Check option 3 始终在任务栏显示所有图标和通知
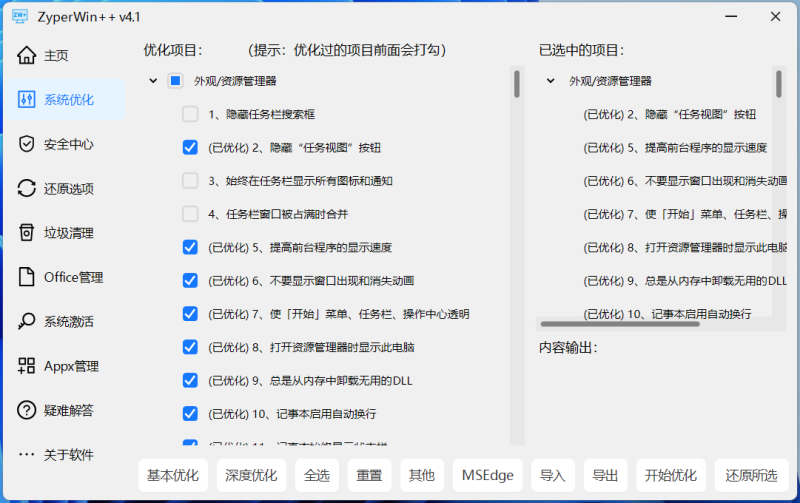 pos(190,181)
